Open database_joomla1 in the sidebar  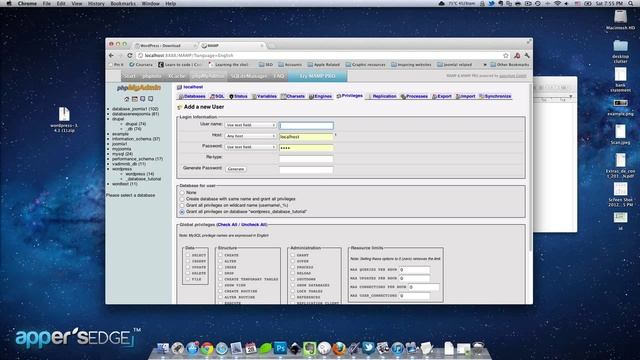click(x=135, y=109)
